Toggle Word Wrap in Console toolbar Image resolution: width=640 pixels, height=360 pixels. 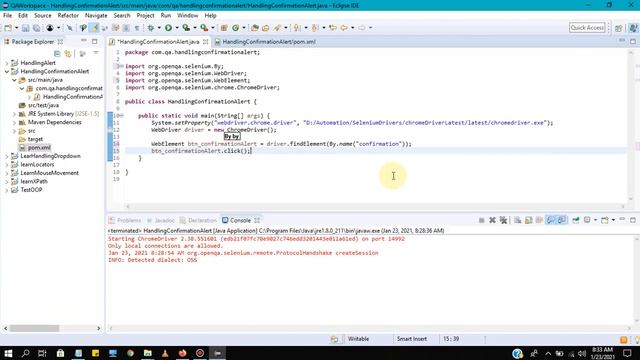pyautogui.click(x=539, y=220)
